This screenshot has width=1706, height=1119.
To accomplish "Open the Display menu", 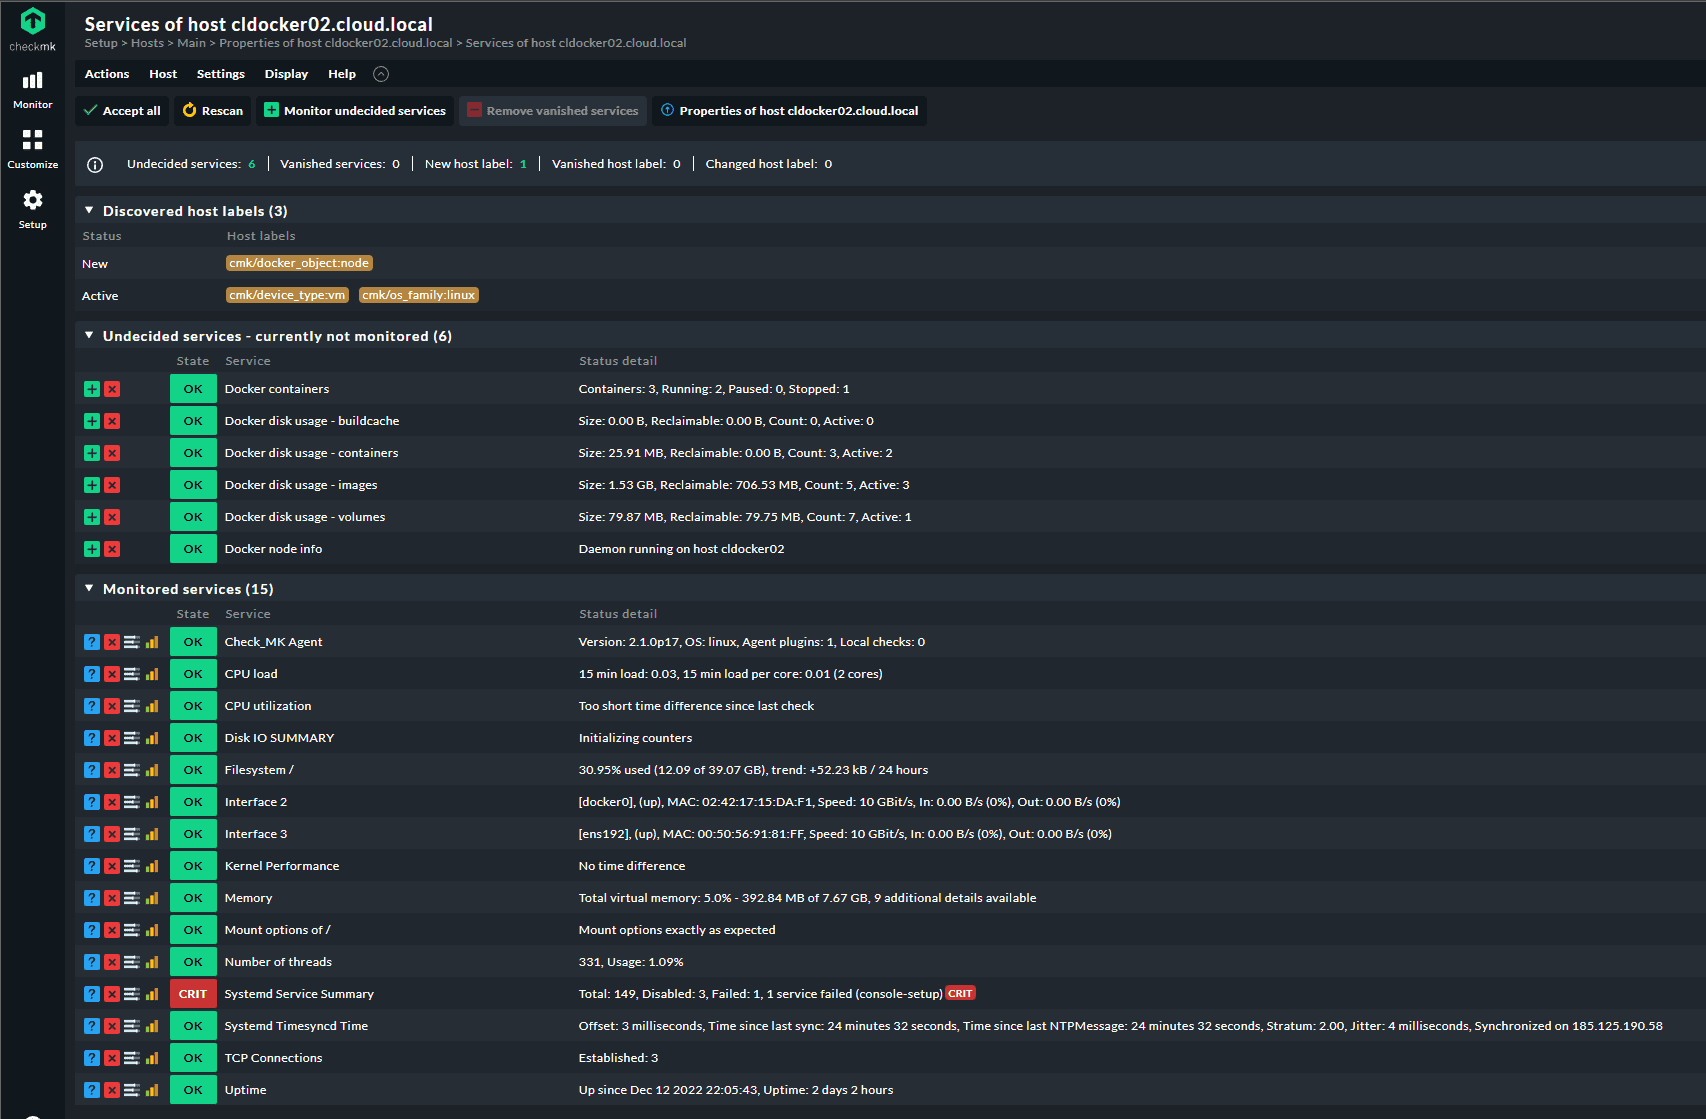I will coord(286,74).
